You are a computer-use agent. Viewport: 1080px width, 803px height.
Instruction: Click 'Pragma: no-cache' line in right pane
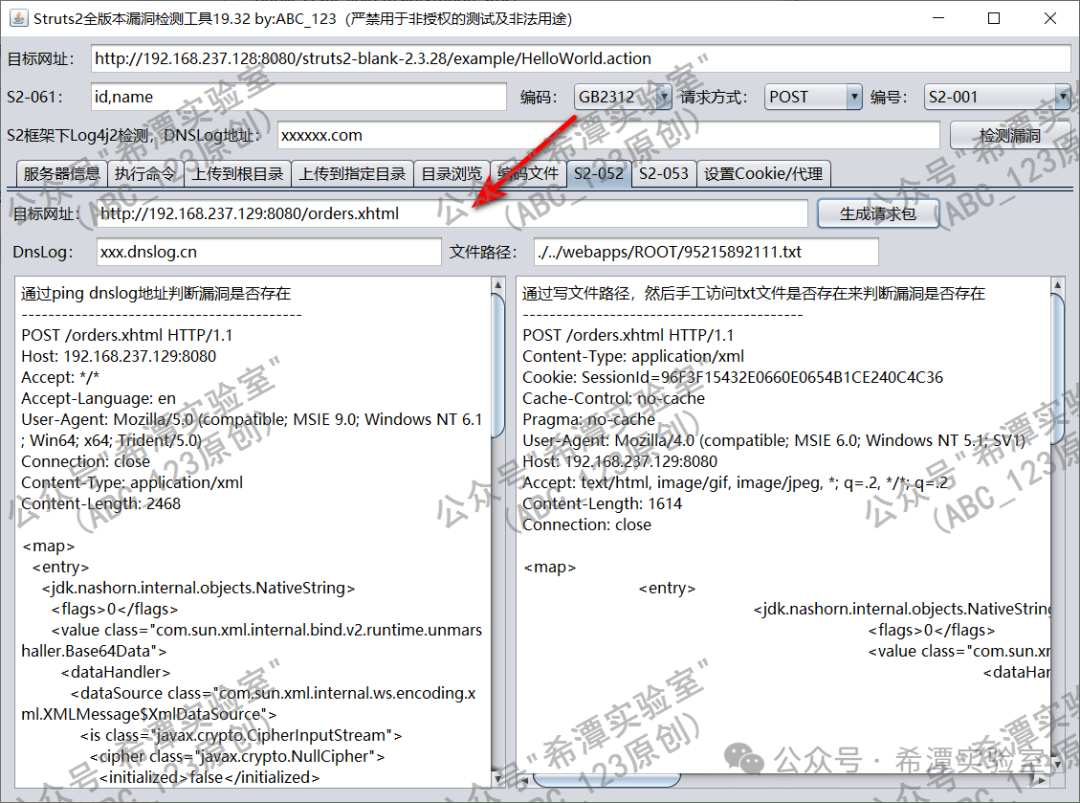(x=589, y=419)
